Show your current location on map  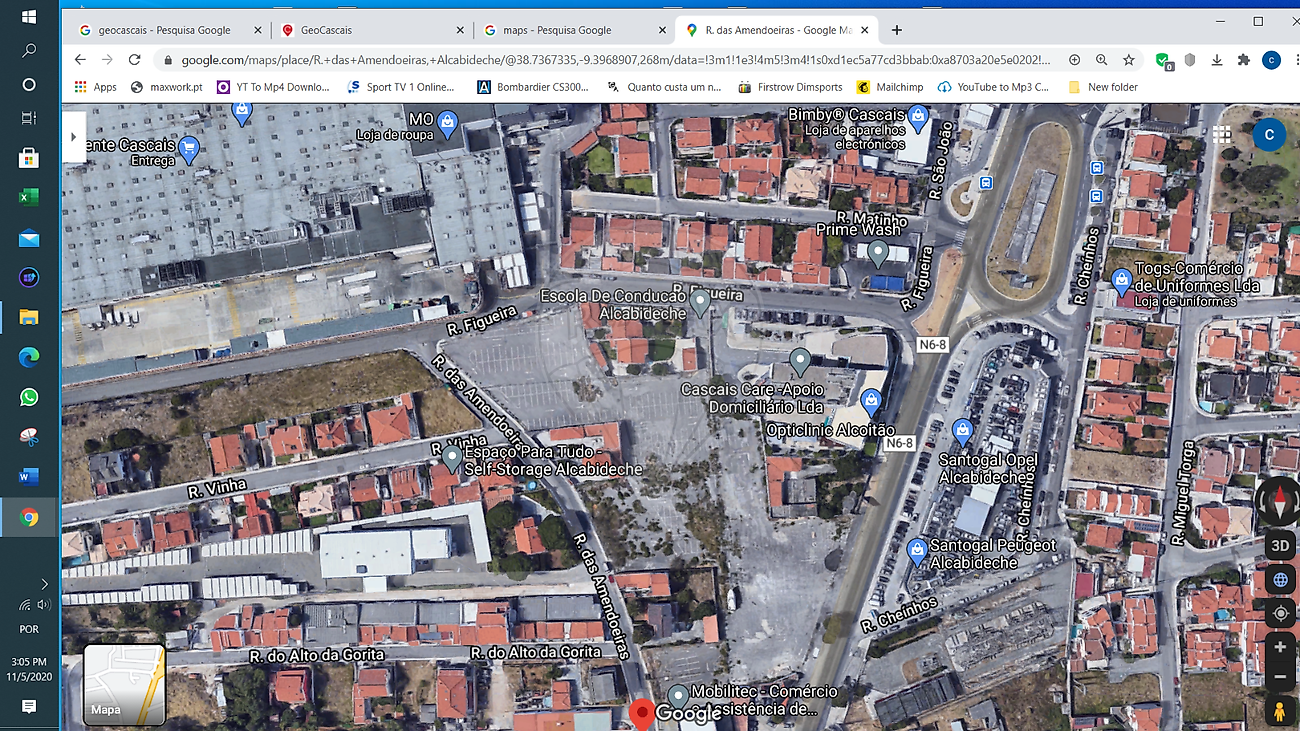[x=1279, y=613]
